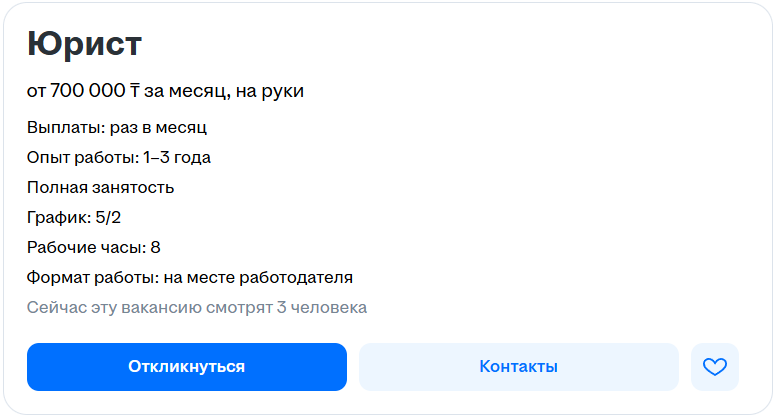Select the Юрист vacancy title
This screenshot has width=773, height=417.
(84, 44)
